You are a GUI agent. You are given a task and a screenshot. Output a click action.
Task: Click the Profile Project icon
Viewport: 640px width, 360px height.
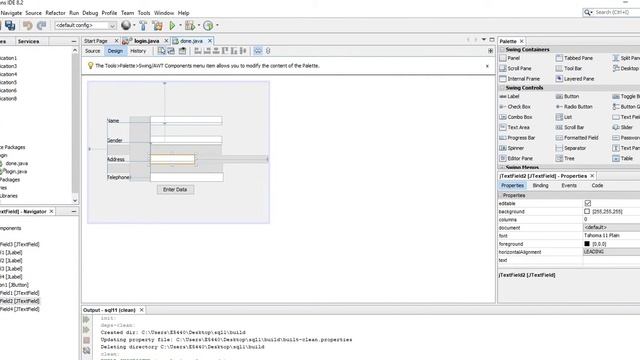(208, 25)
